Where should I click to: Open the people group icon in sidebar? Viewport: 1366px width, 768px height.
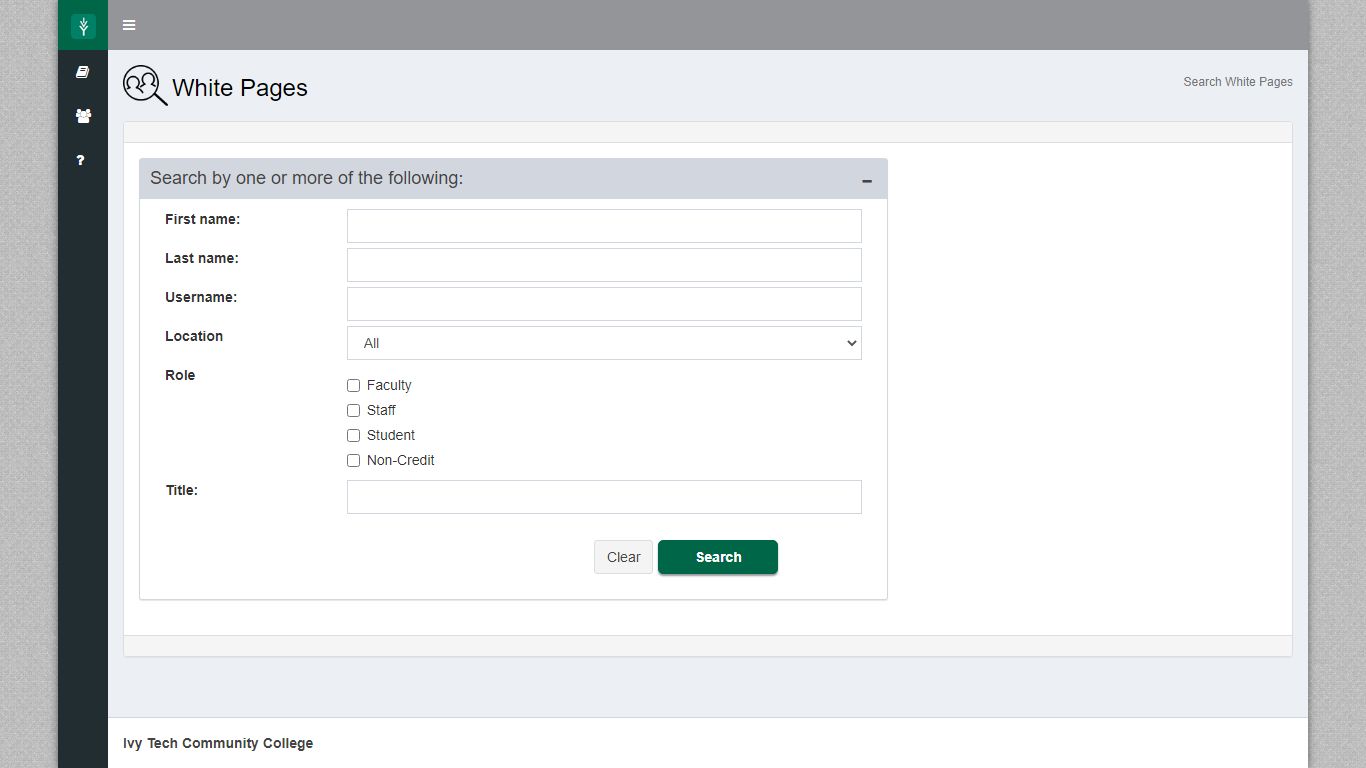(83, 116)
